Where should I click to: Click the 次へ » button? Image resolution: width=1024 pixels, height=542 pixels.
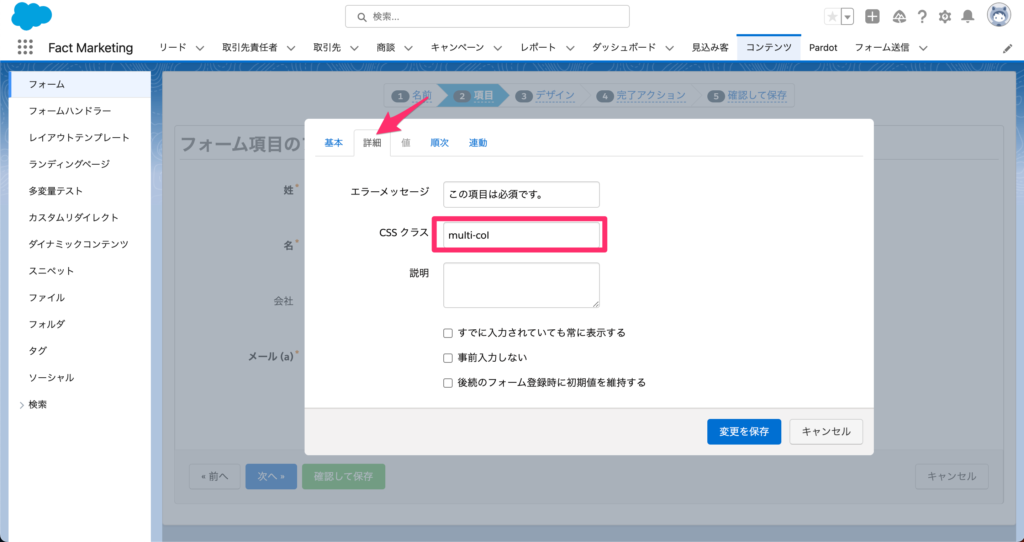(271, 477)
